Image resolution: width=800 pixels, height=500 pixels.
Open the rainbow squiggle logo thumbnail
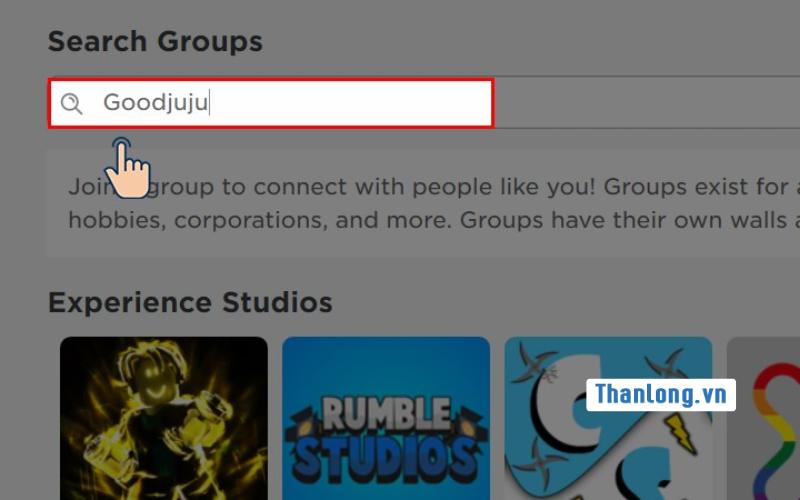click(763, 418)
